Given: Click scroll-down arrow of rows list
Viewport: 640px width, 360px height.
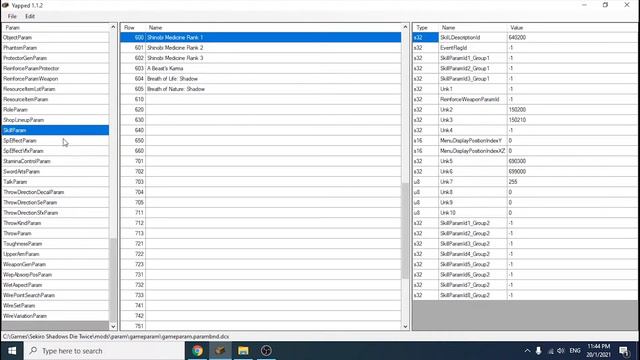Looking at the screenshot, I should (405, 326).
